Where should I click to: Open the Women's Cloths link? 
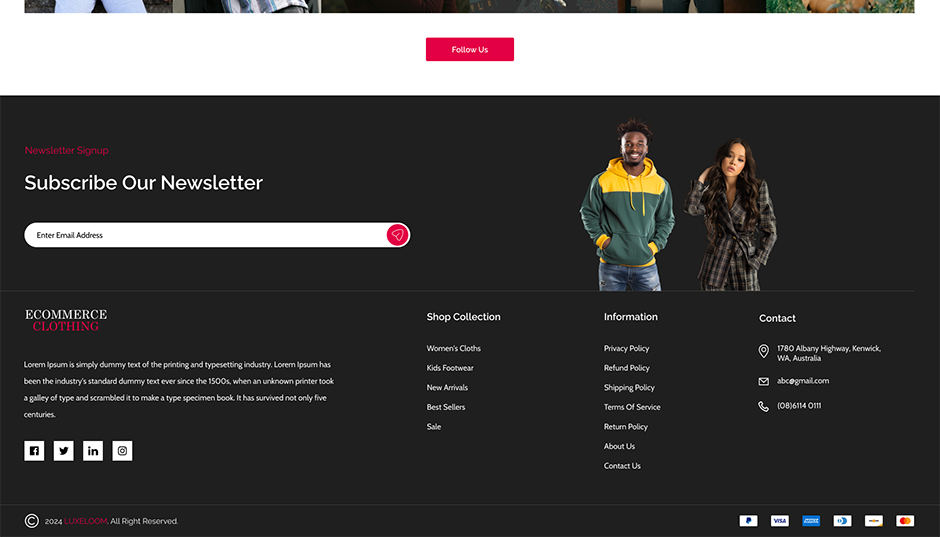pos(454,348)
